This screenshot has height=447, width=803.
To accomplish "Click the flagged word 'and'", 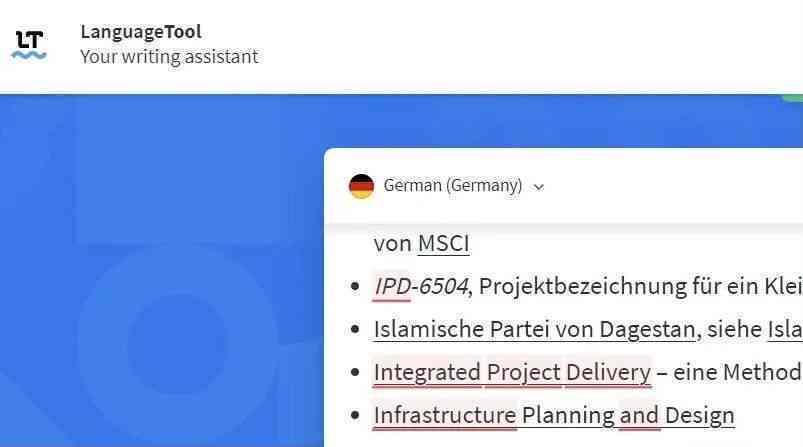I will pos(639,416).
